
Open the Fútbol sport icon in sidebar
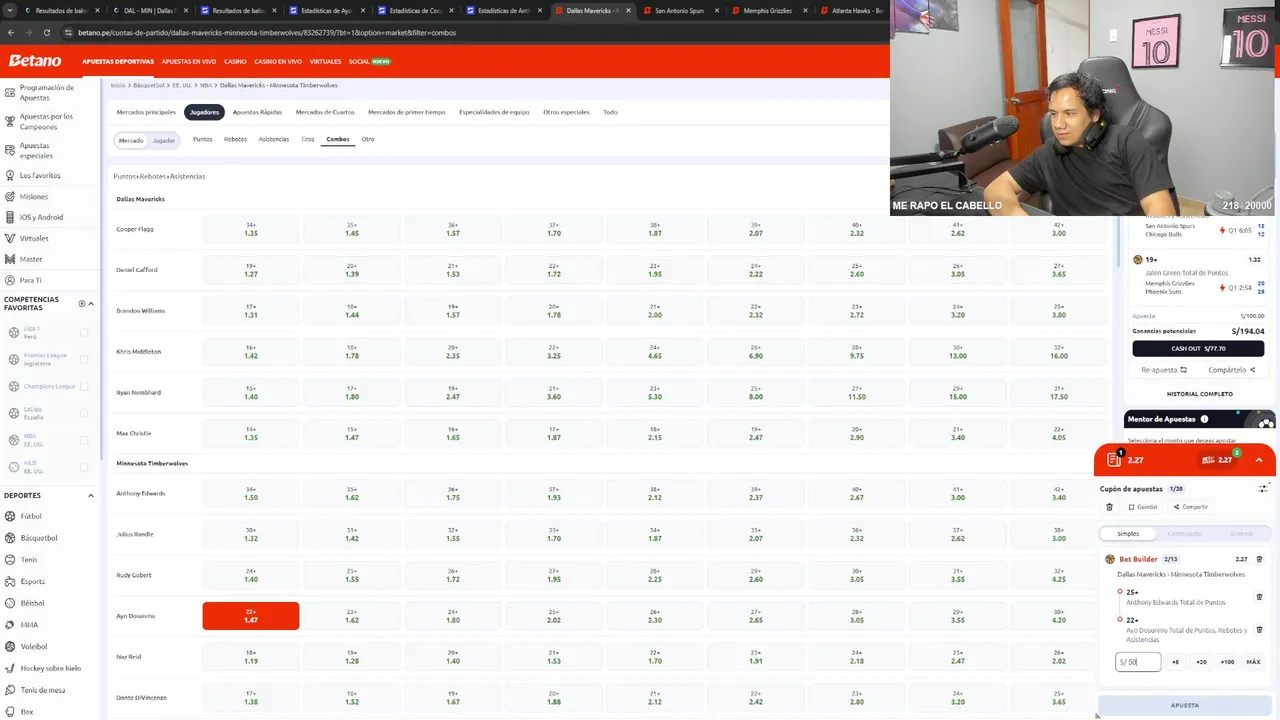click(x=10, y=516)
